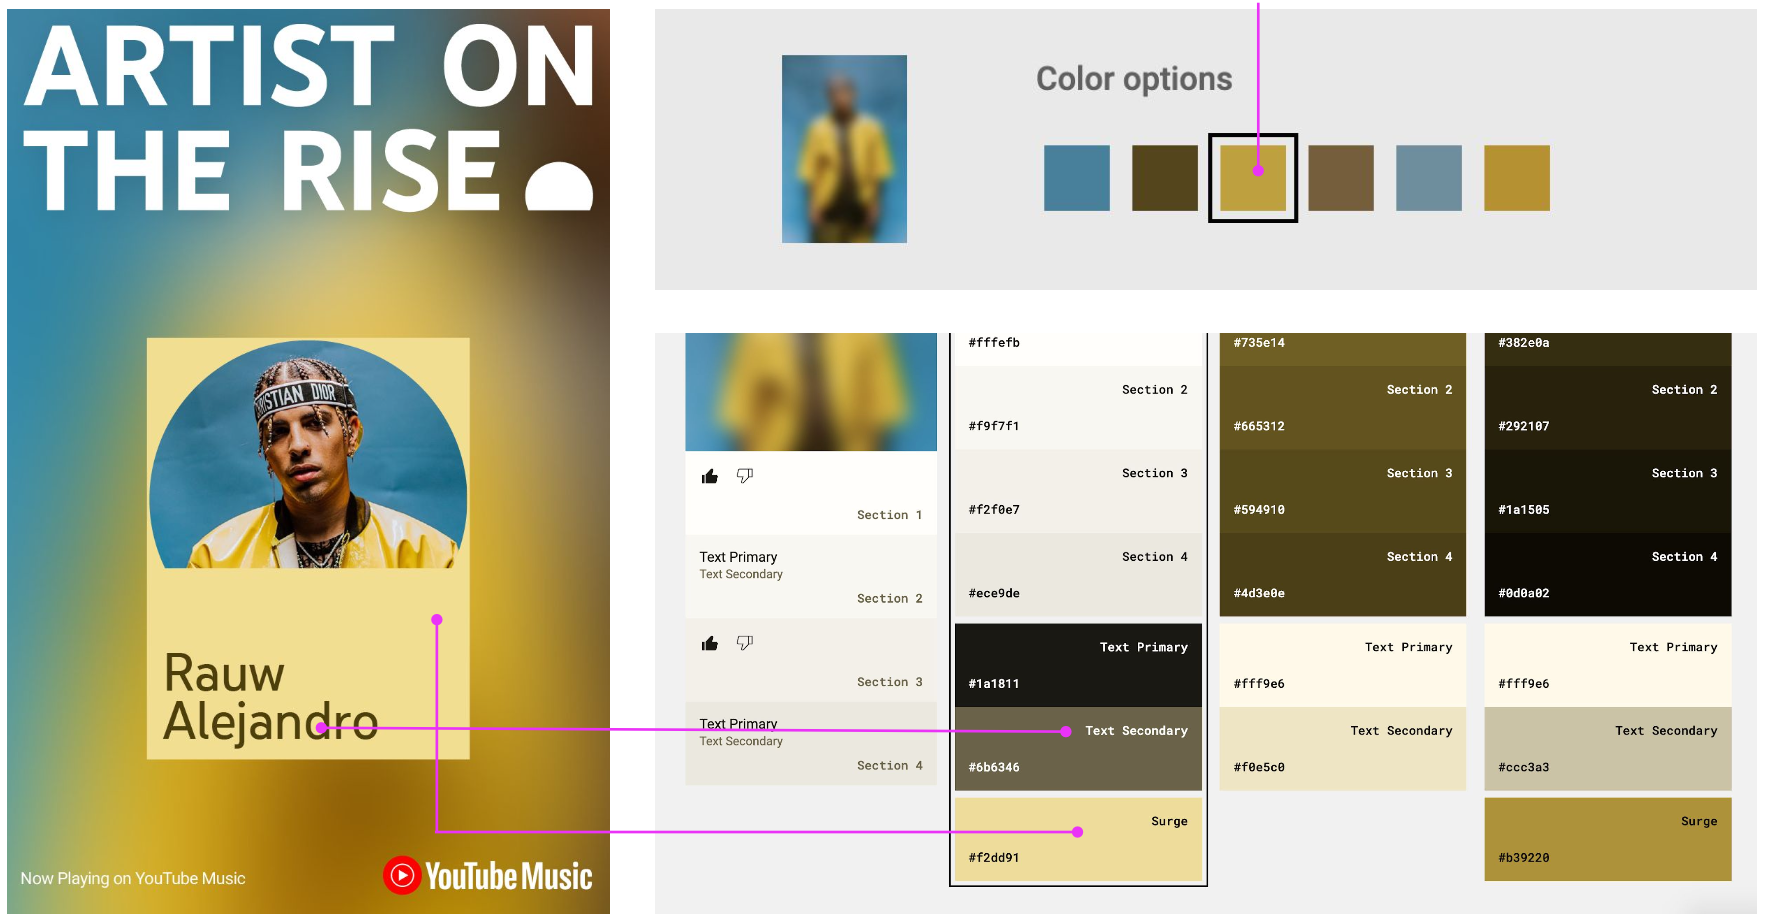Select the dark olive brown color option
Viewport: 1766px width, 924px height.
pyautogui.click(x=1165, y=178)
